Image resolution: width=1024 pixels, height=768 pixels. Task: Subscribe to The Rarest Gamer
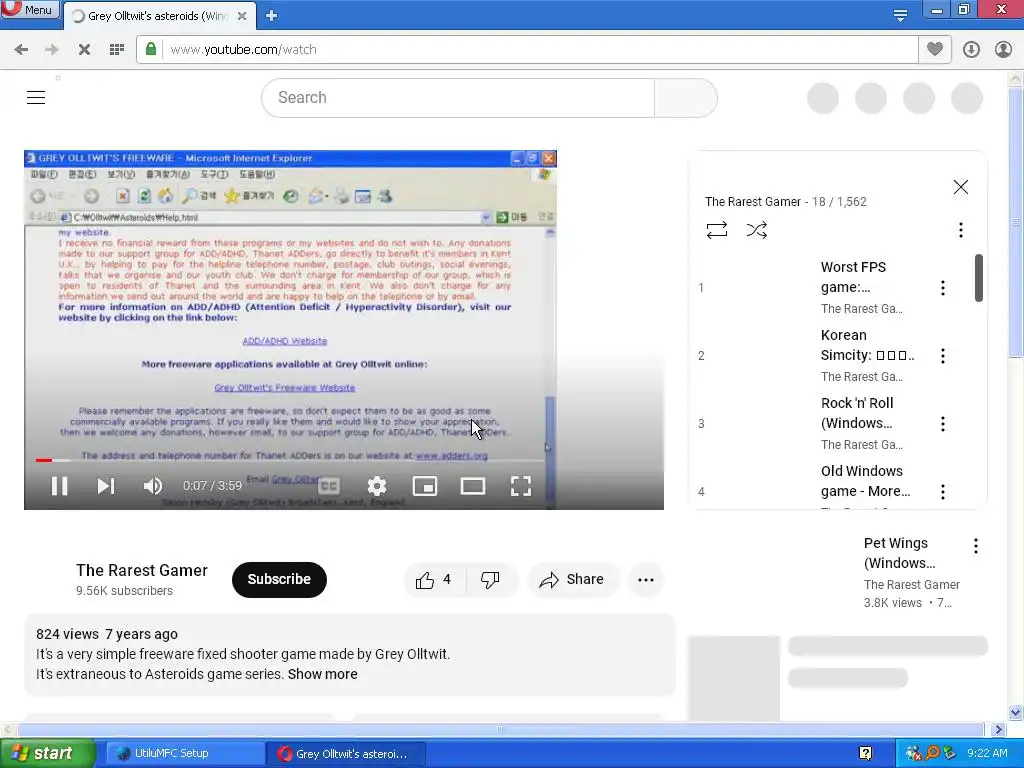click(279, 579)
